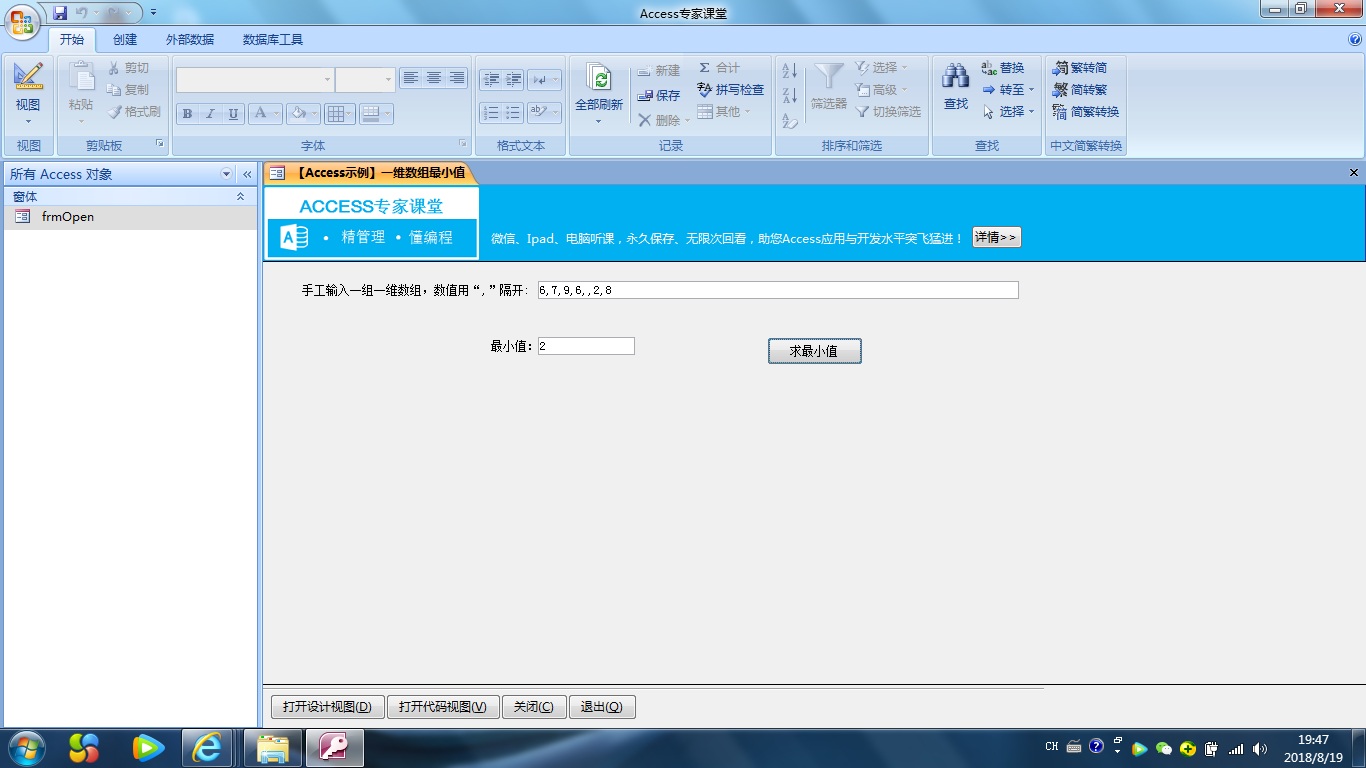Click the Office button orb

tap(22, 21)
